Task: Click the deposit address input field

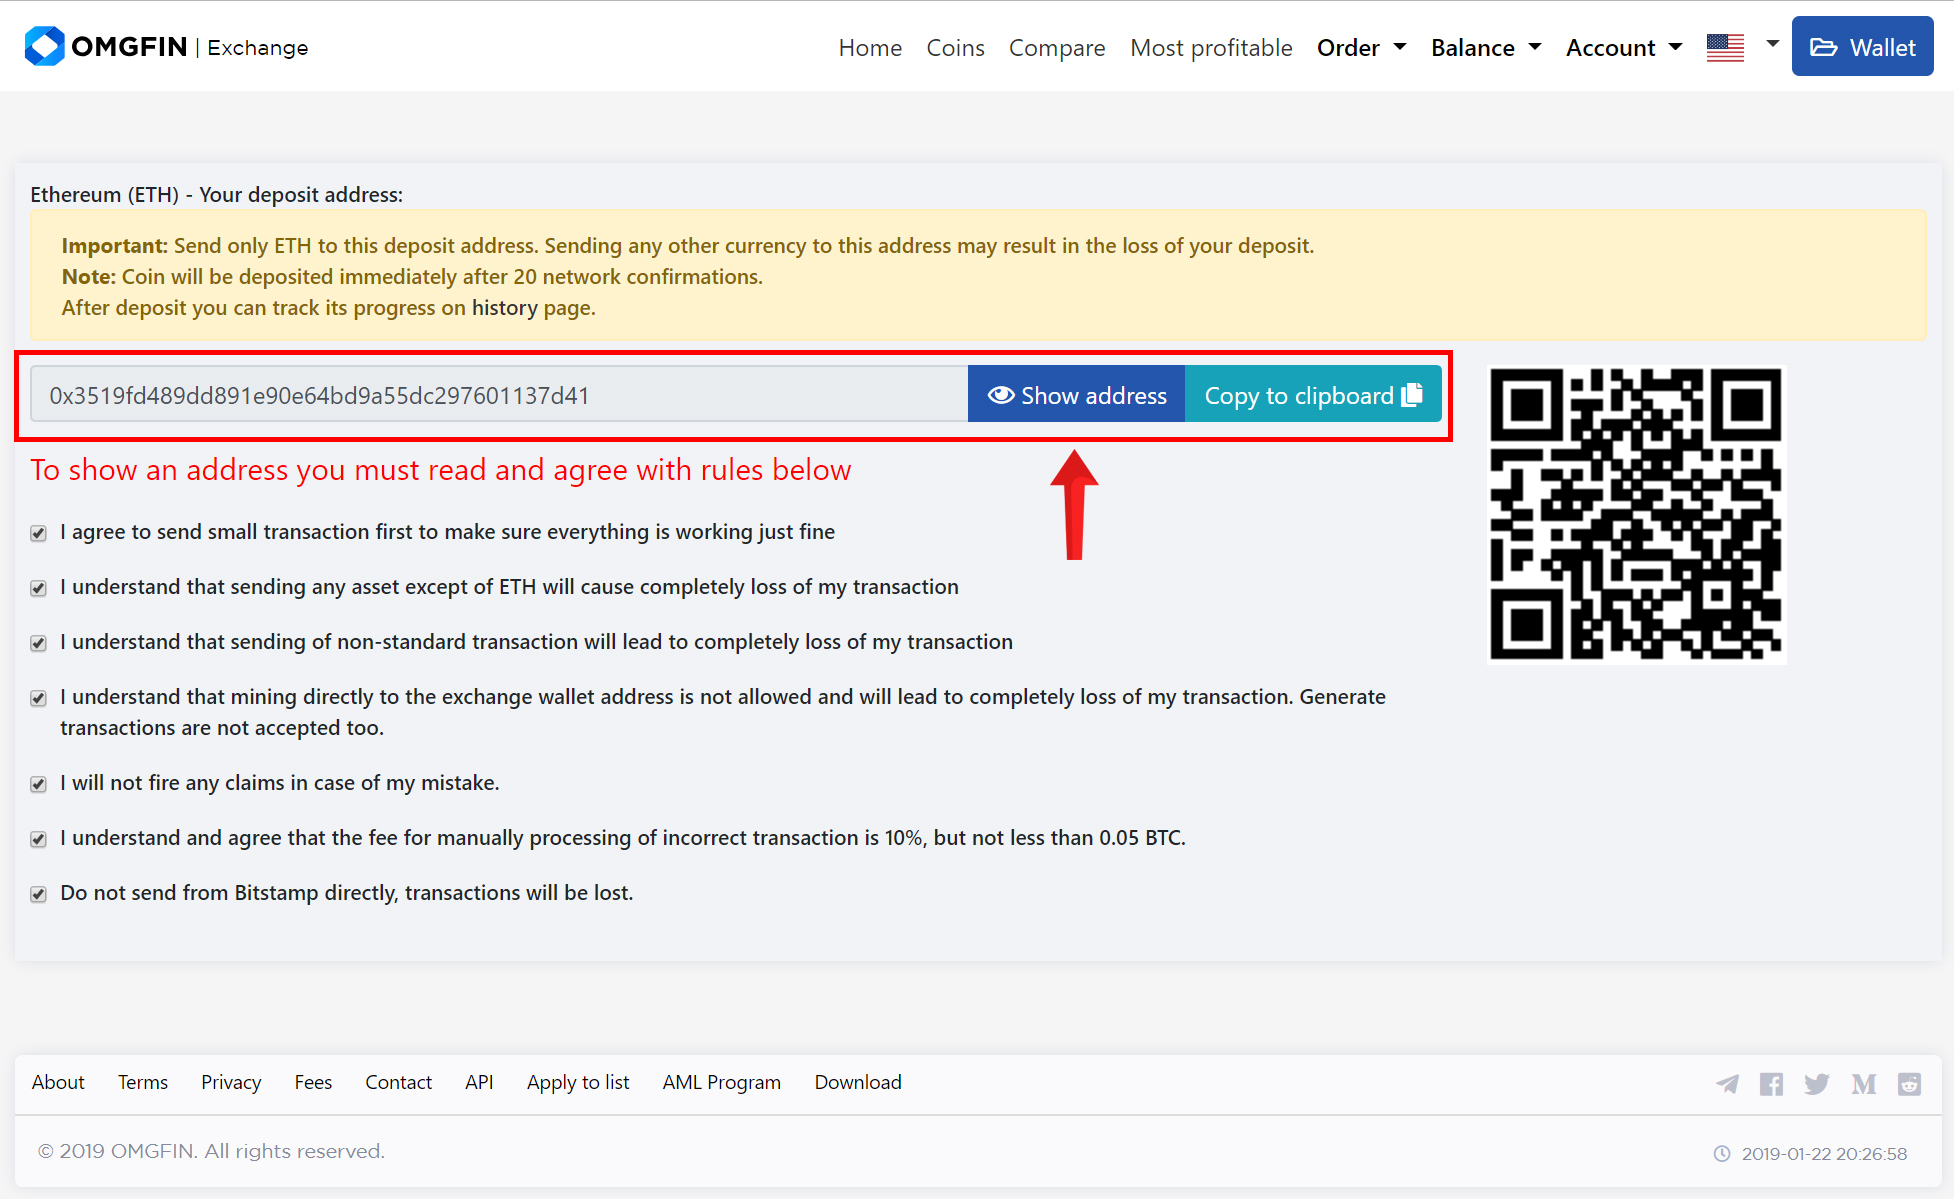Action: pyautogui.click(x=499, y=394)
